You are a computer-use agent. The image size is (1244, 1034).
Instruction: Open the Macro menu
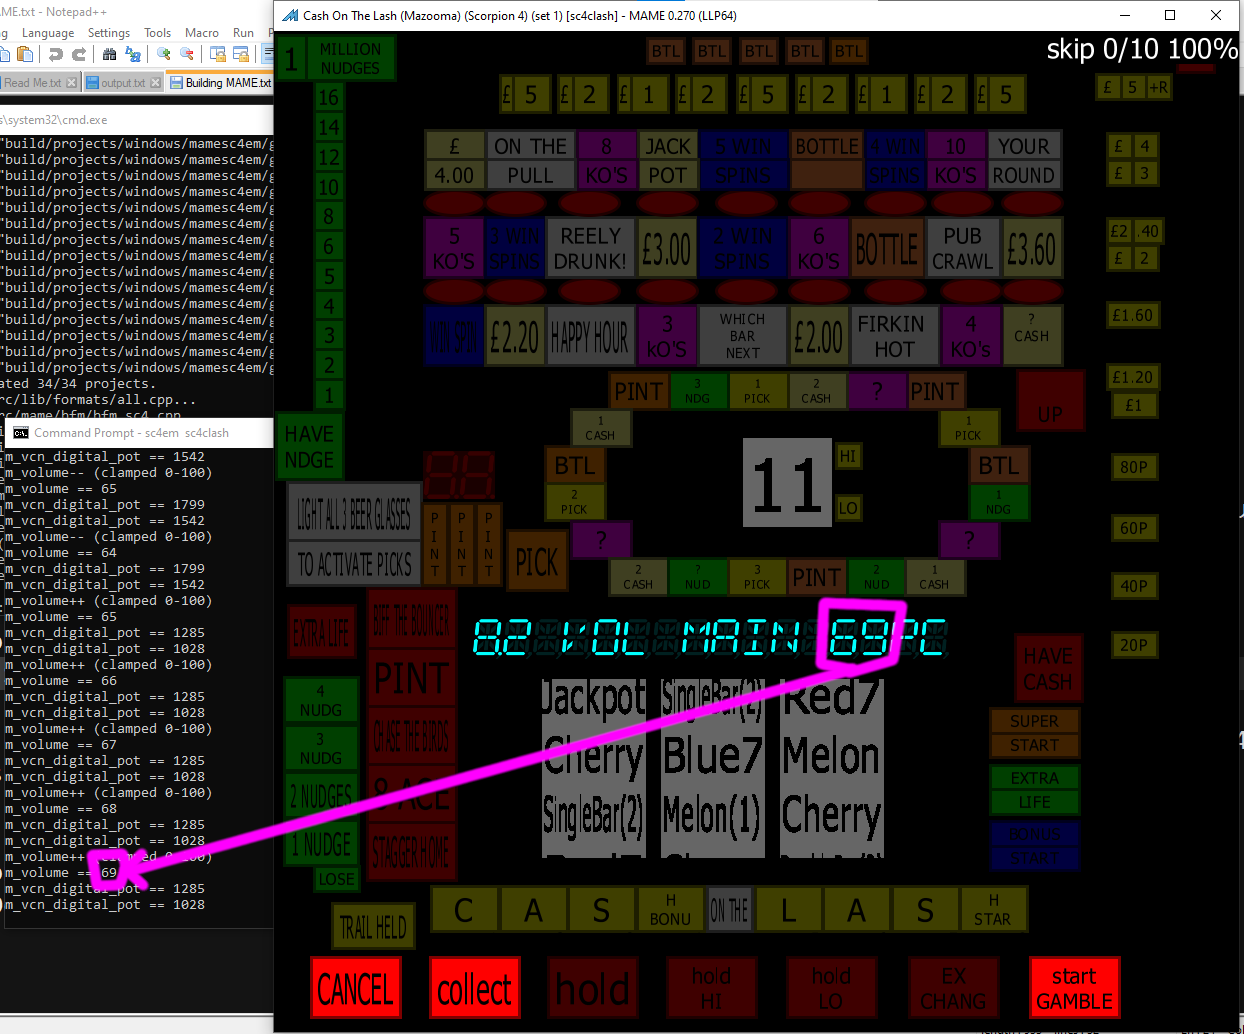(x=201, y=33)
